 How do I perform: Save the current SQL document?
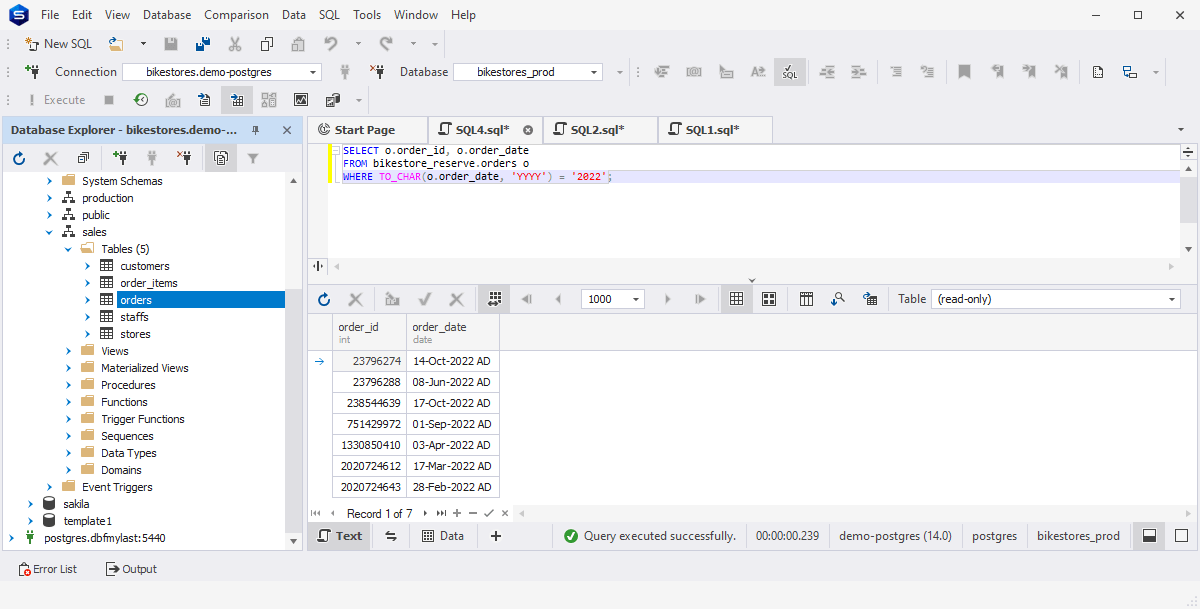[170, 43]
